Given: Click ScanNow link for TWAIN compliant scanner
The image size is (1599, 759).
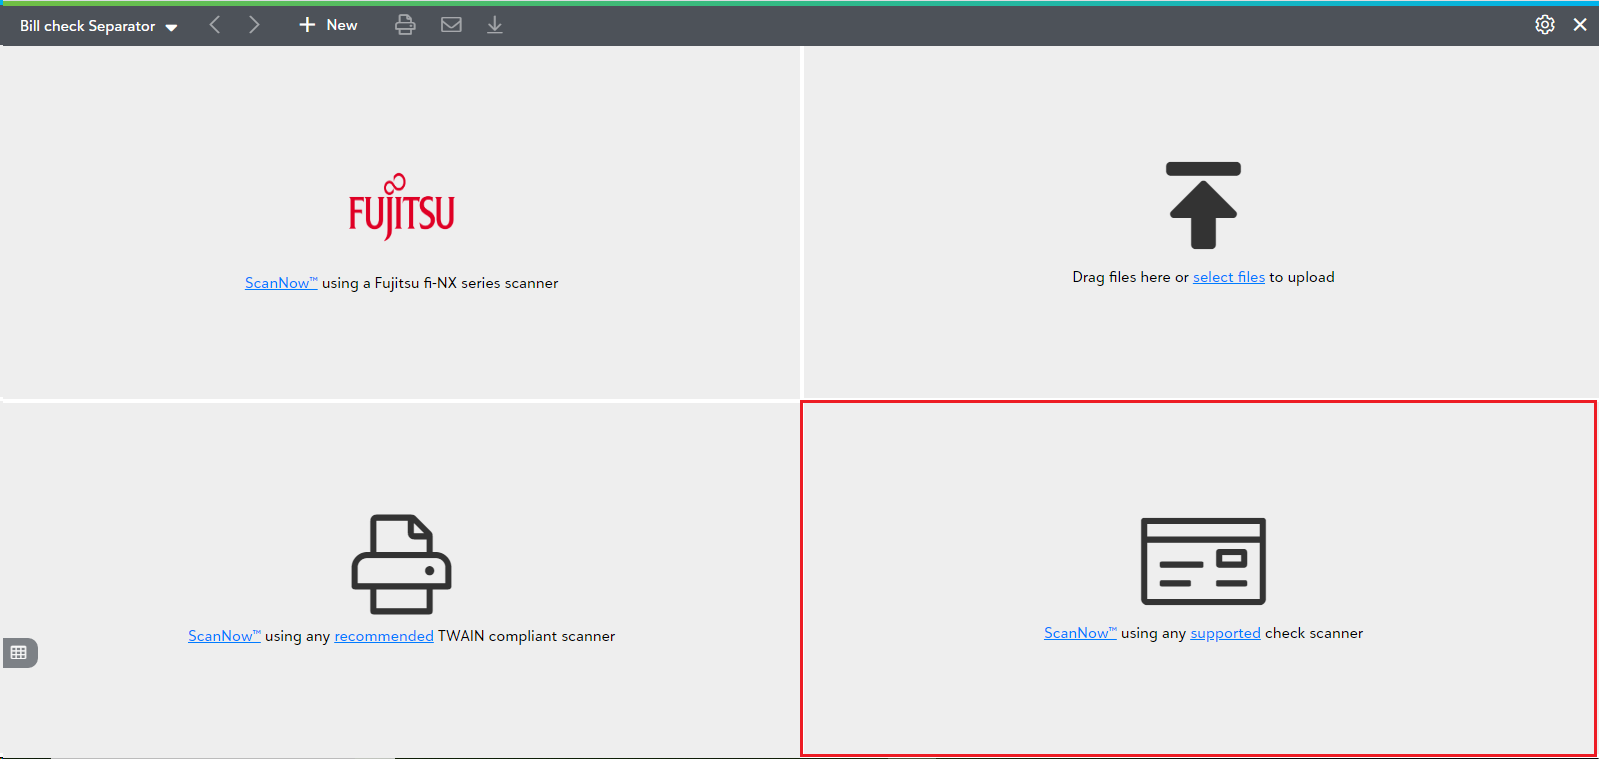Looking at the screenshot, I should [223, 636].
